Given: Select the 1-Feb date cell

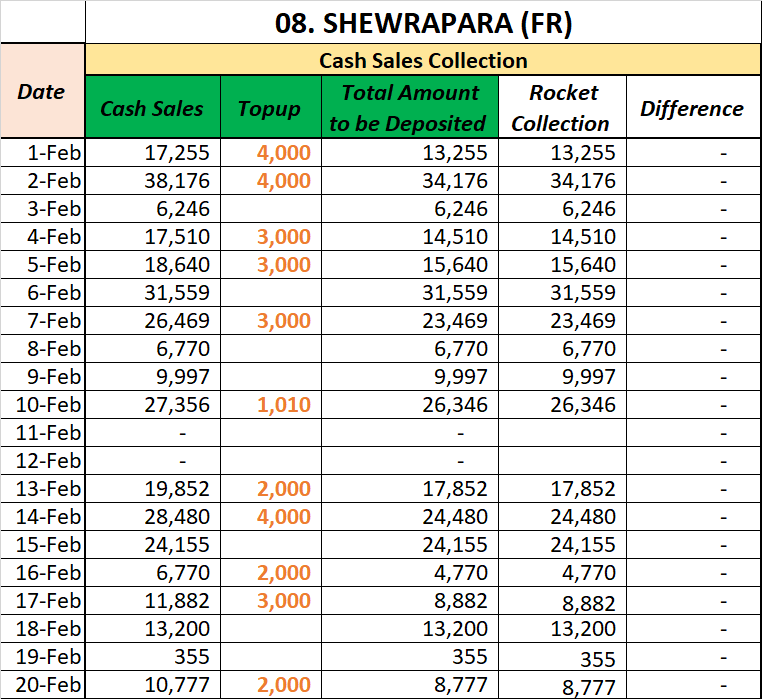Looking at the screenshot, I should coord(42,153).
